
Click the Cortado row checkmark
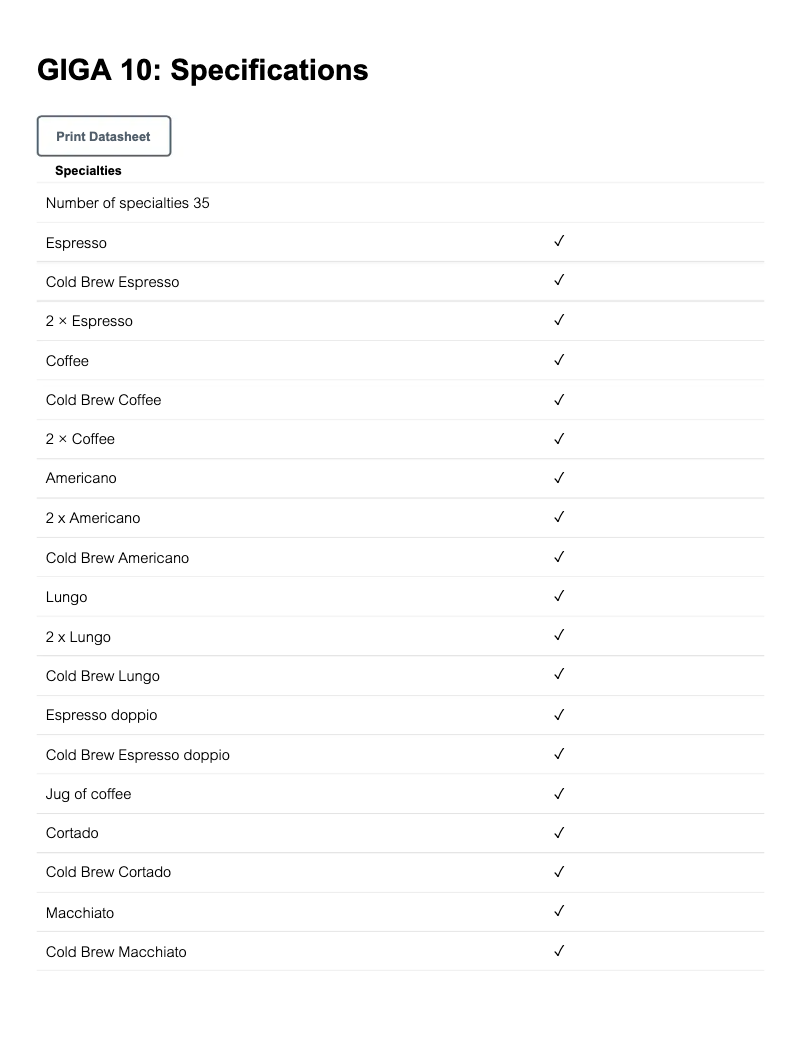click(559, 832)
